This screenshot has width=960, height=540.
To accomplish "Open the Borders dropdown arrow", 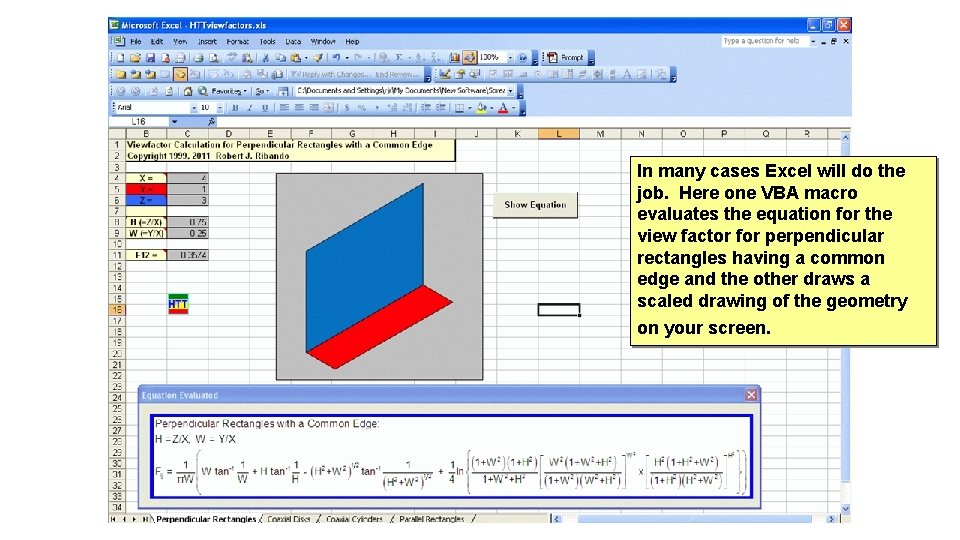I will (x=470, y=108).
